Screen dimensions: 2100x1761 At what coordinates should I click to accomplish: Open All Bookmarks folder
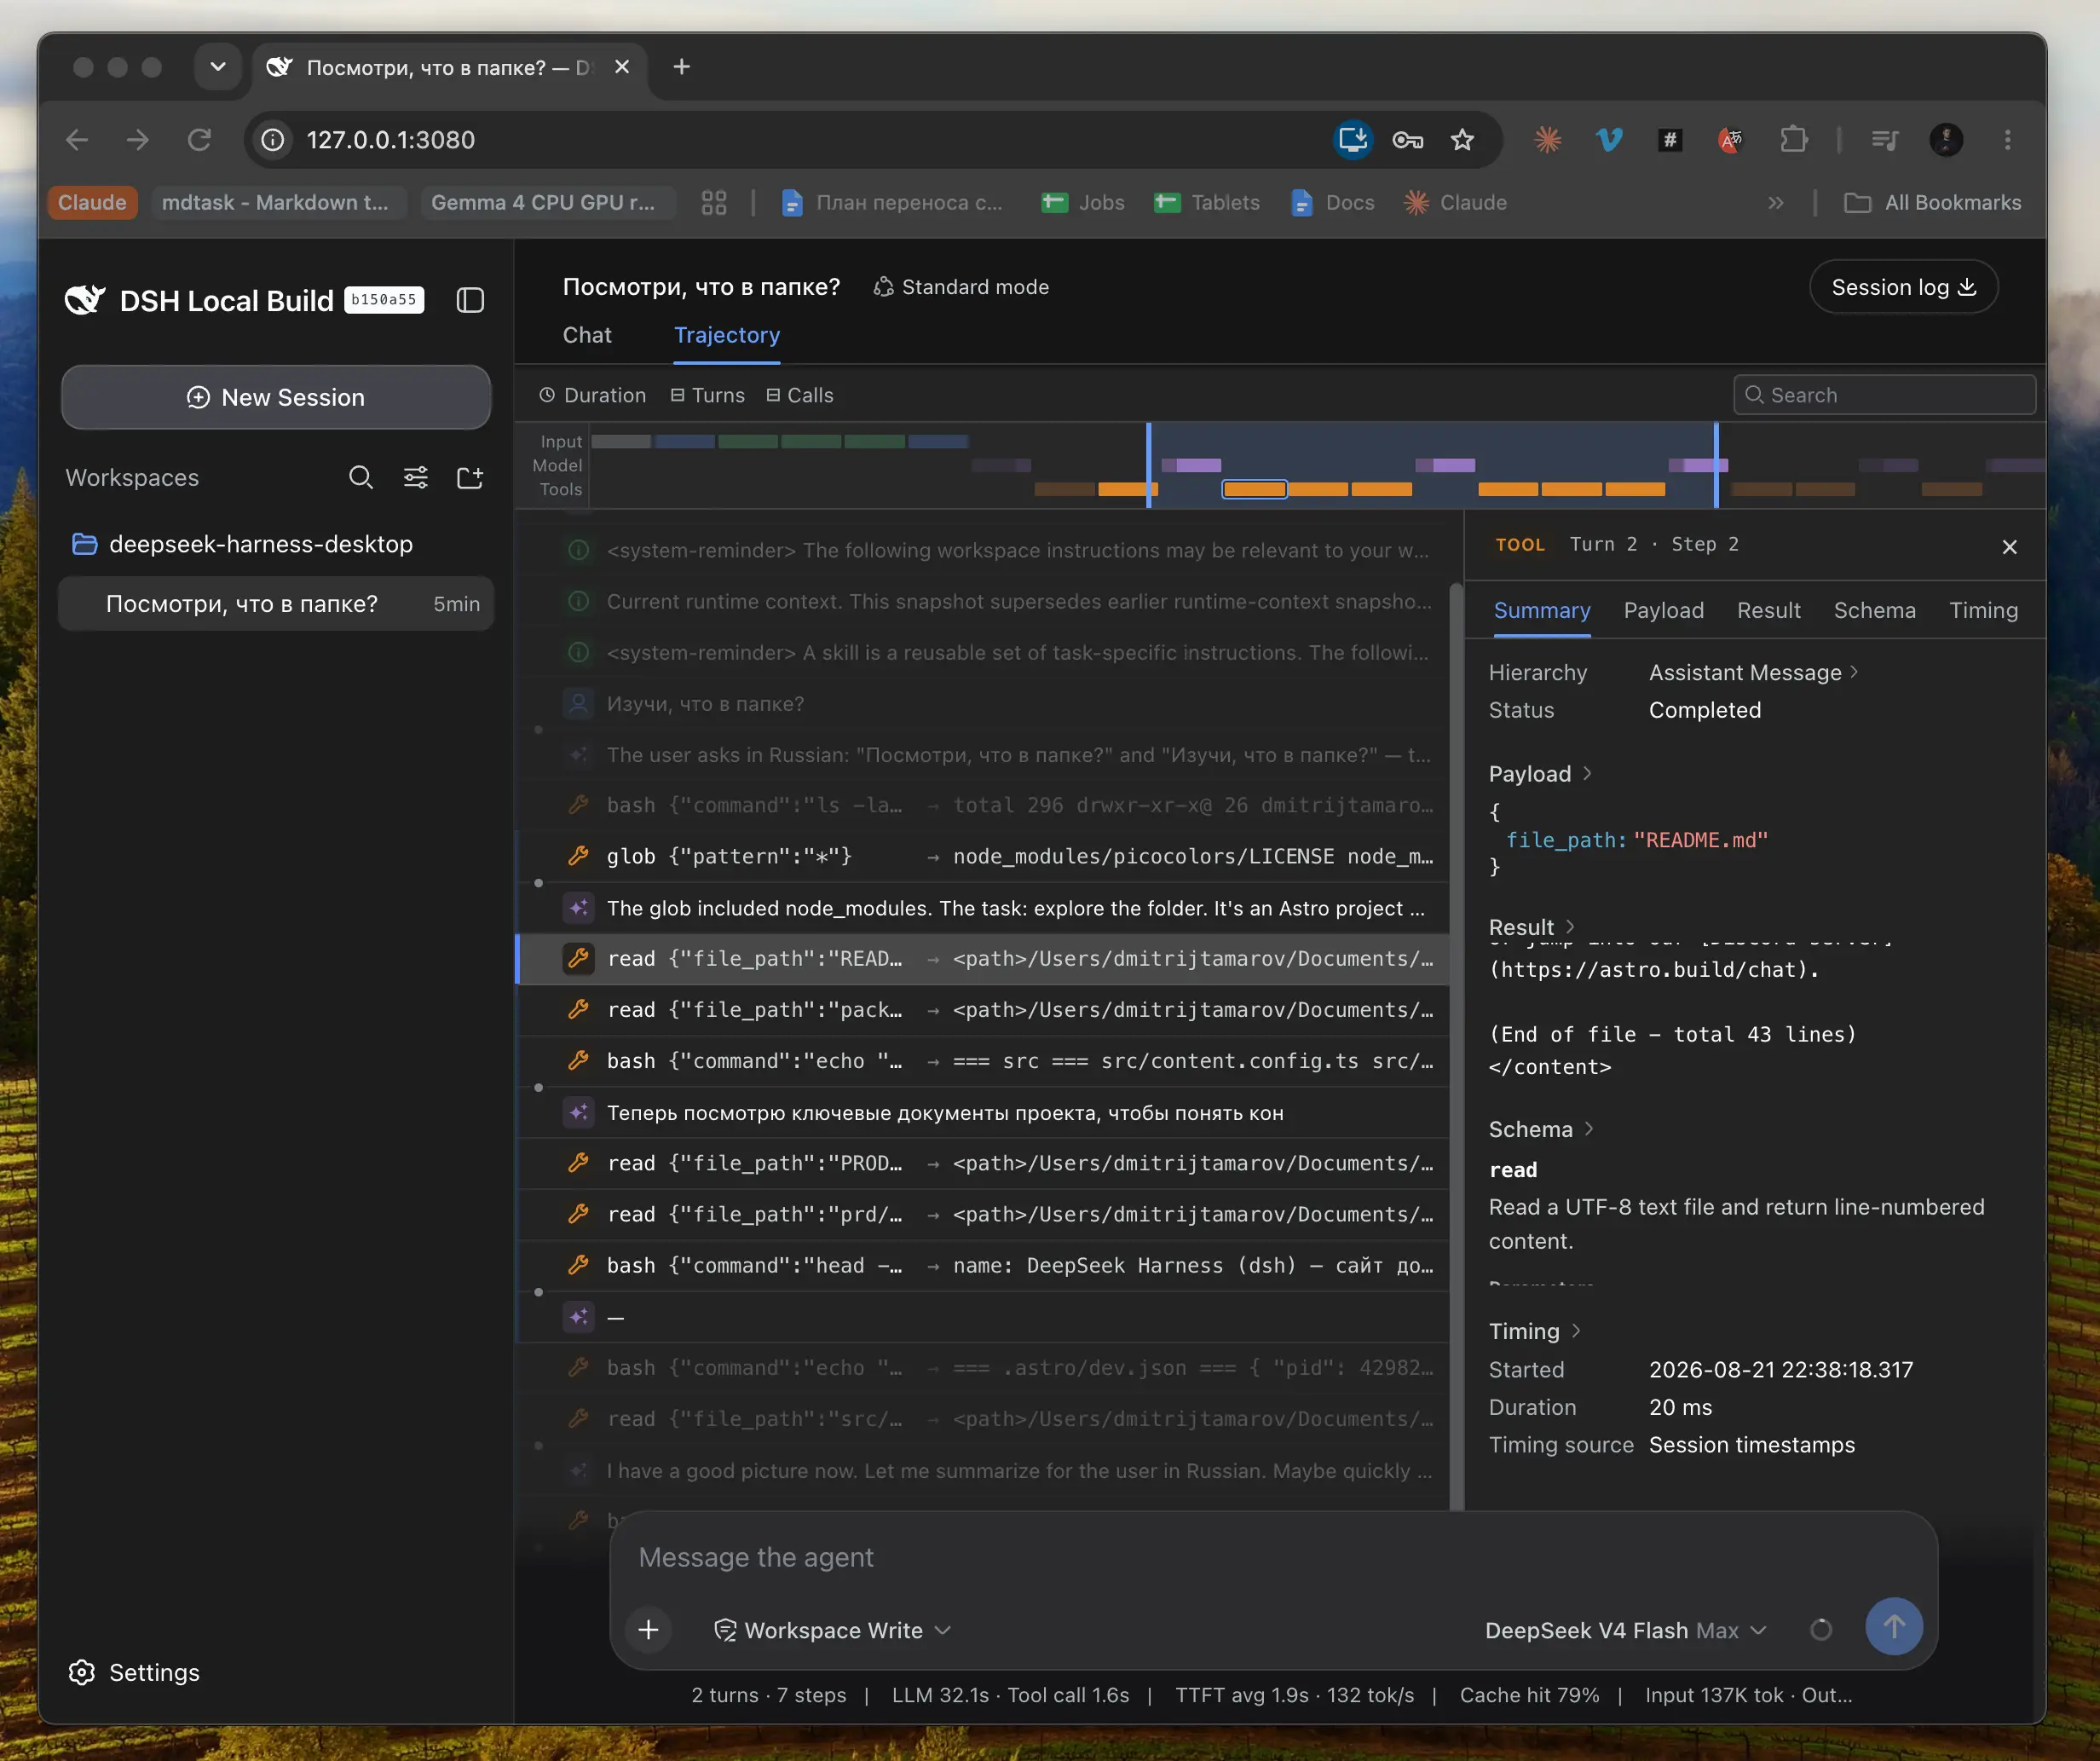coord(1933,203)
